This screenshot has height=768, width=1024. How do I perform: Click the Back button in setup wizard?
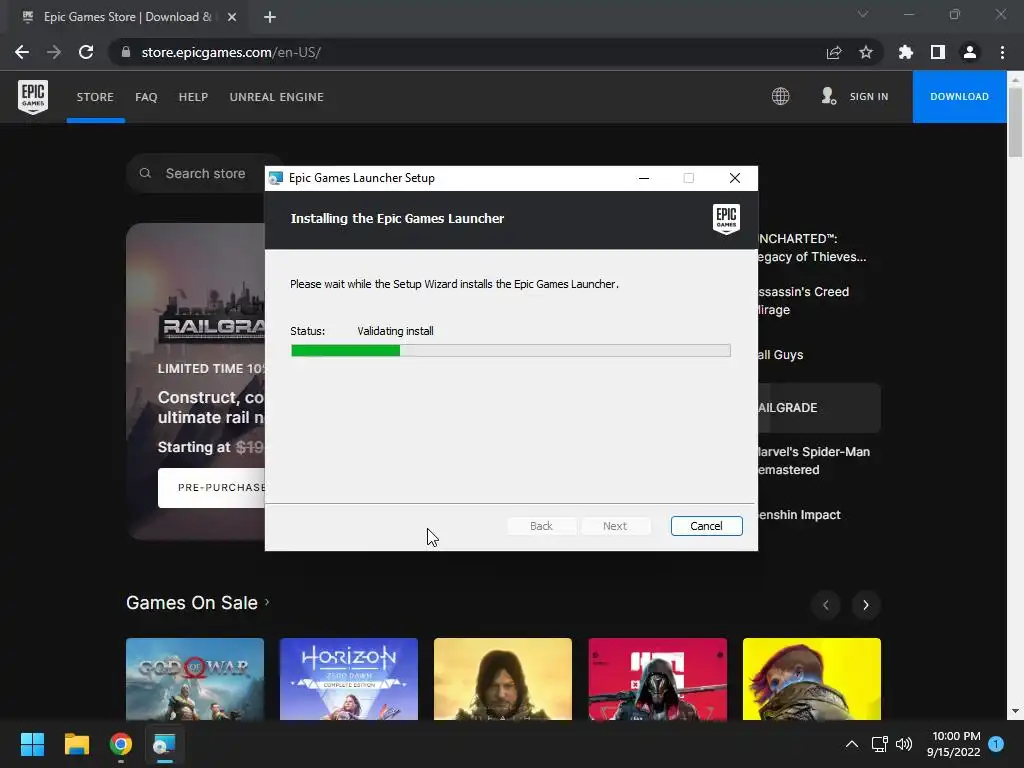(541, 526)
